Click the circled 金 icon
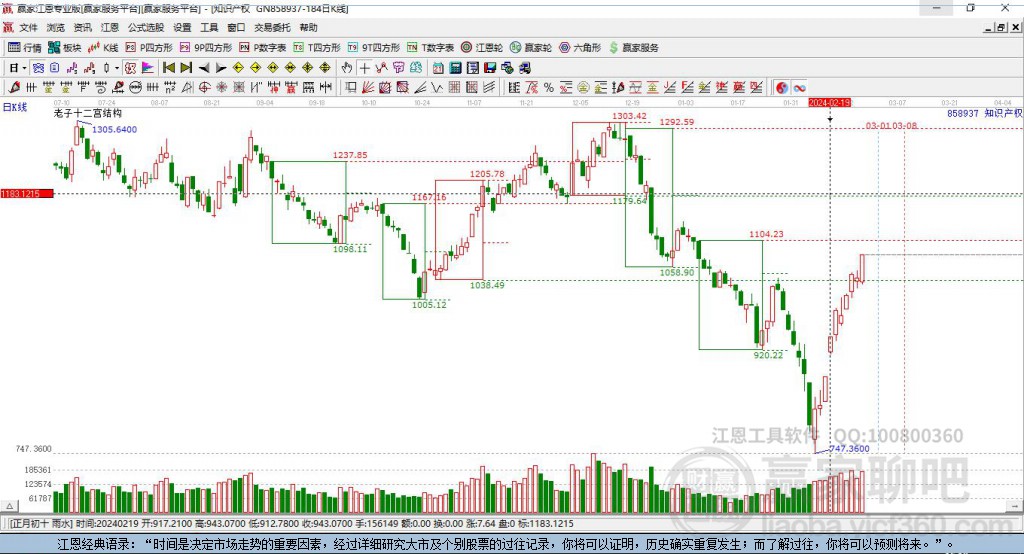The image size is (1024, 554). 583,88
